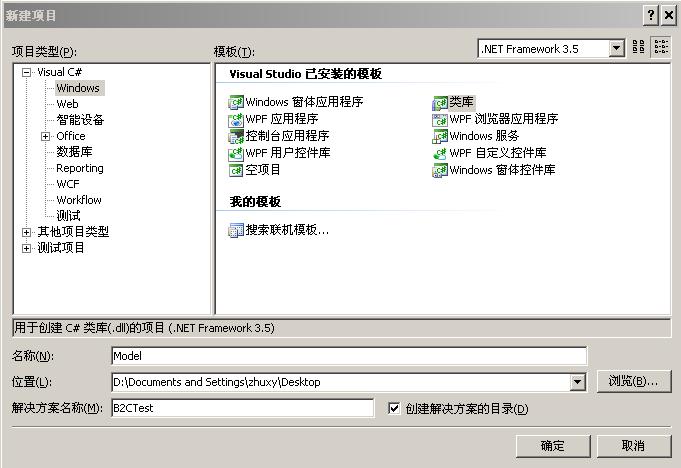Select the WPF 浏览器应用程序 template icon
This screenshot has width=681, height=468.
440,119
